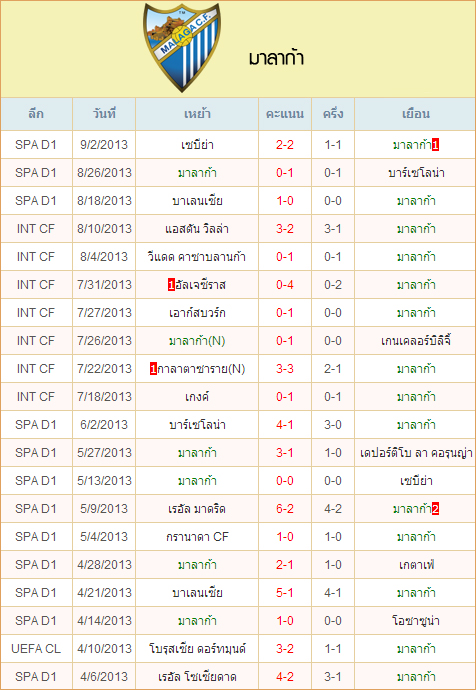Select the date 4/14/2013
The height and width of the screenshot is (690, 476).
point(104,621)
